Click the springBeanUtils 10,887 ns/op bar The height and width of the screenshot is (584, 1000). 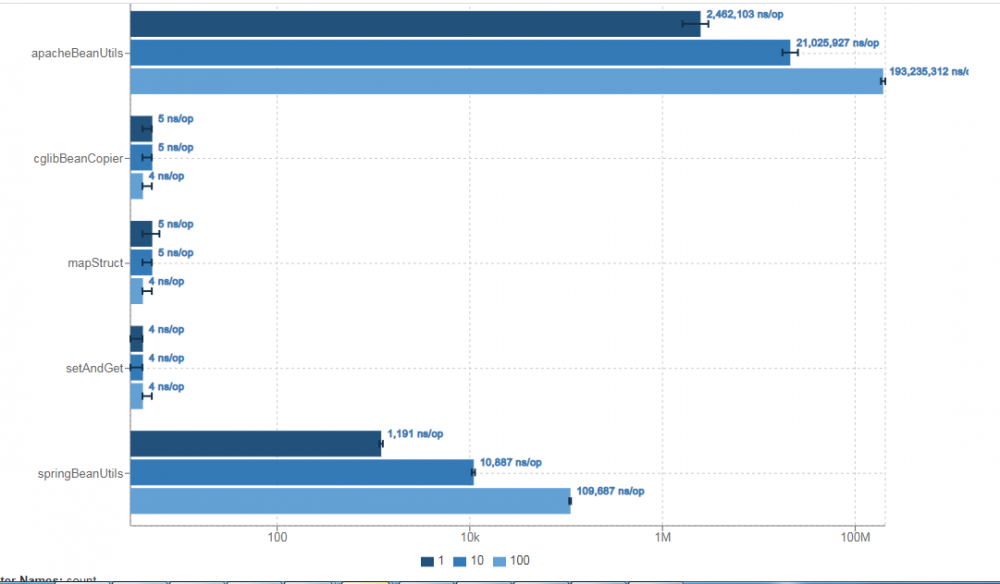tap(302, 472)
